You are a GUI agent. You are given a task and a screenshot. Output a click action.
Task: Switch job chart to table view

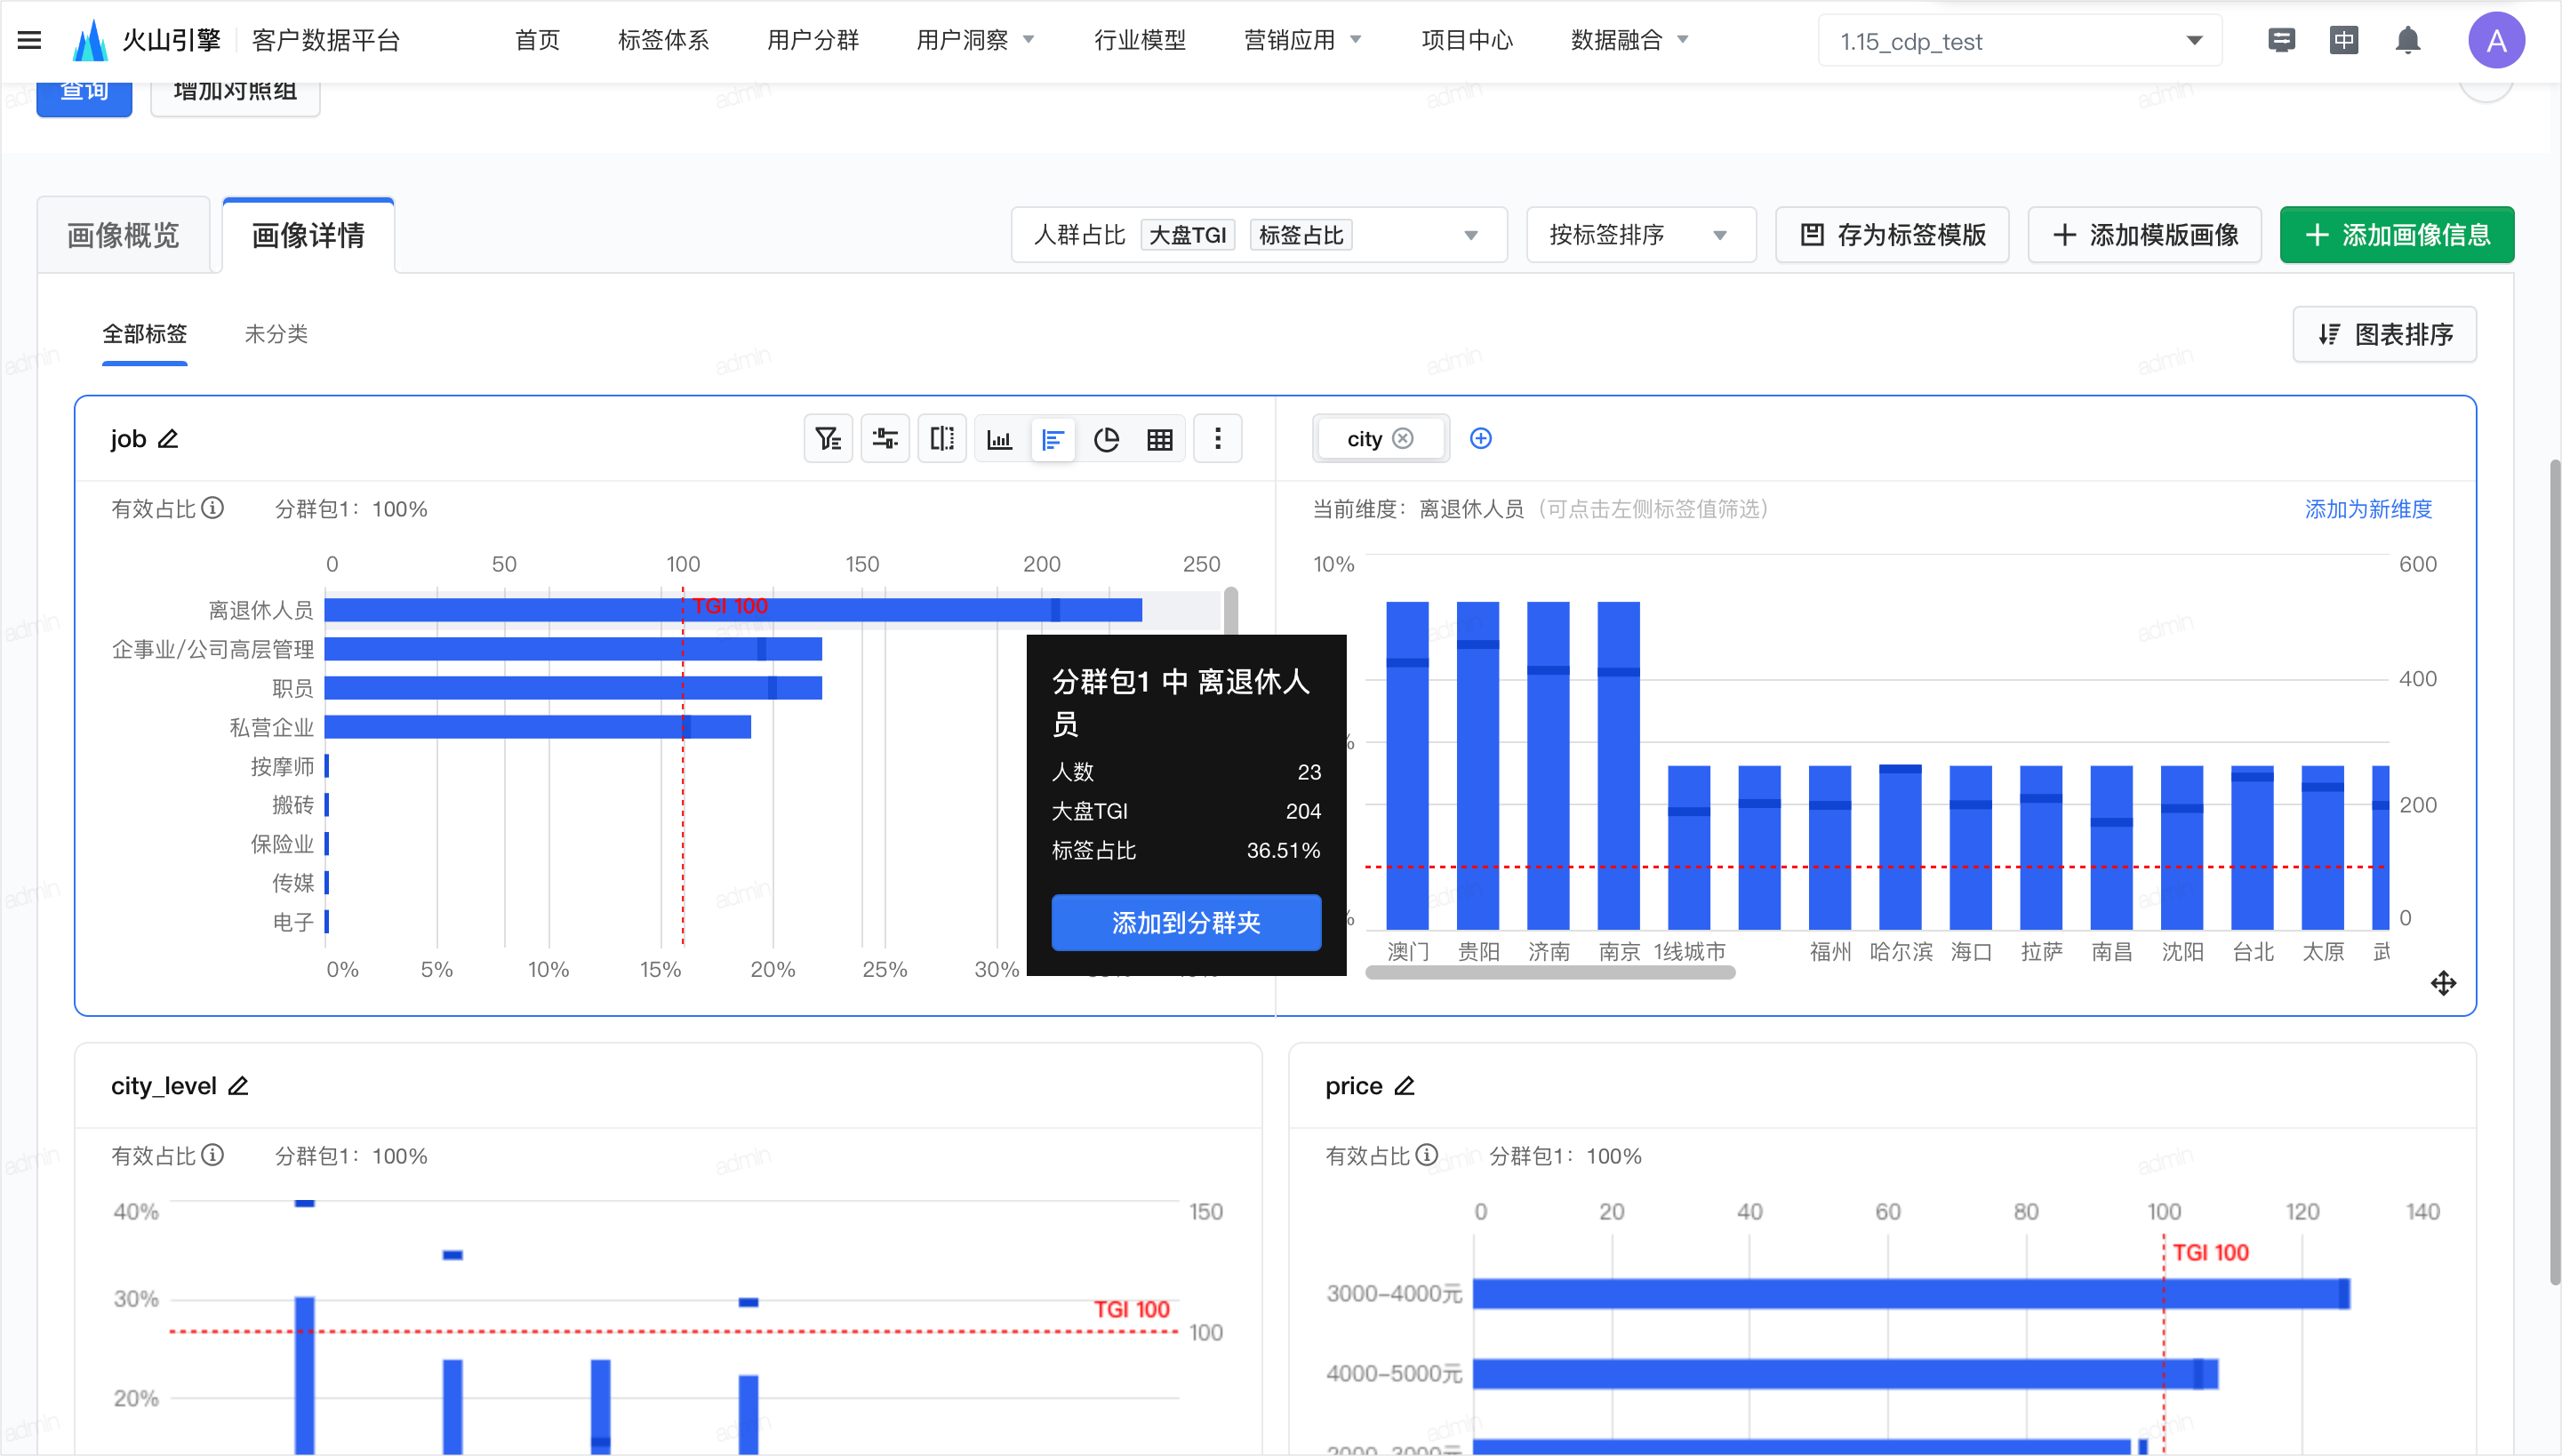(1160, 439)
